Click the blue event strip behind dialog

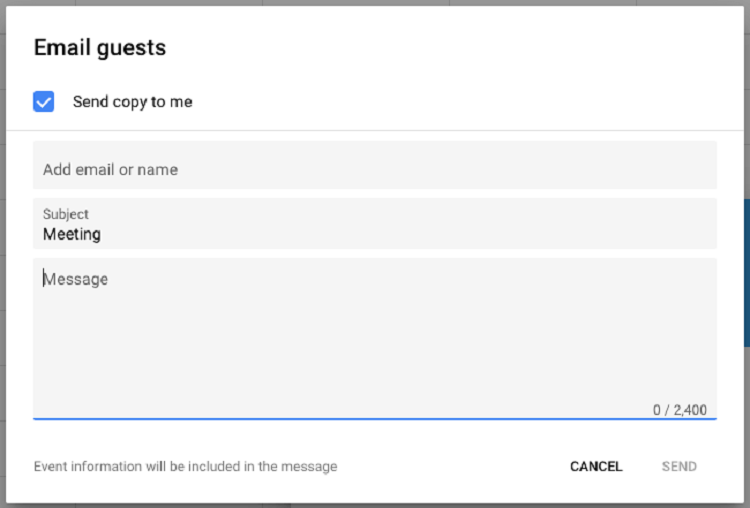pyautogui.click(x=747, y=273)
